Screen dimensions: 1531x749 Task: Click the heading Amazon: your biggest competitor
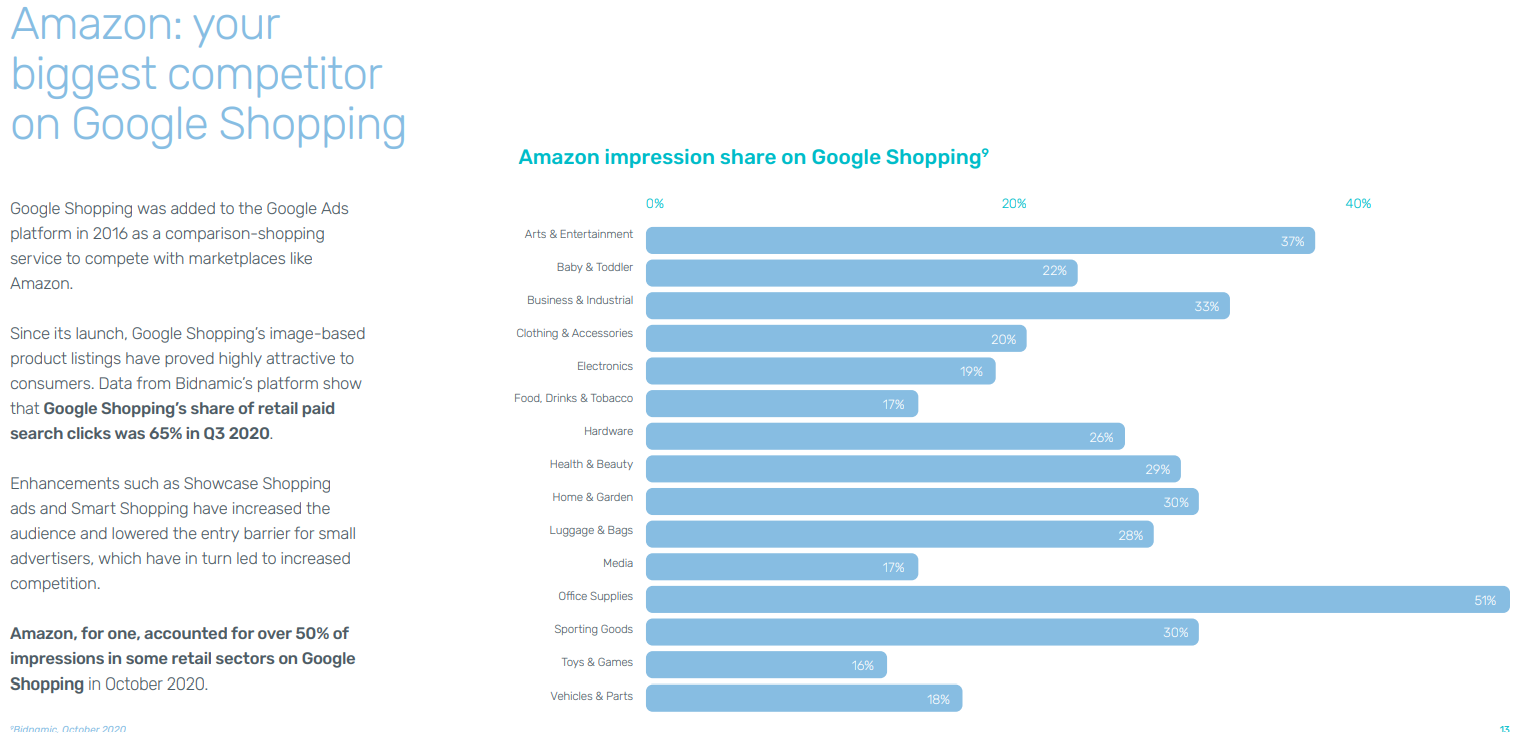208,75
